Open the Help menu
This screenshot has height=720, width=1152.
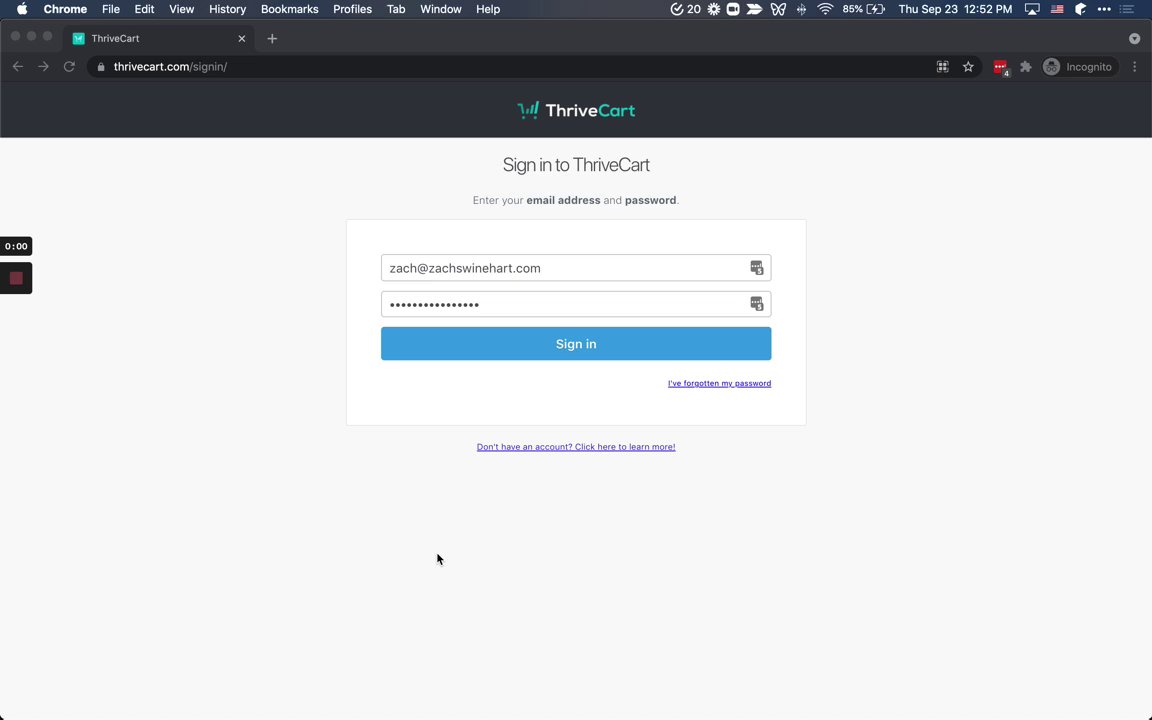tap(488, 9)
